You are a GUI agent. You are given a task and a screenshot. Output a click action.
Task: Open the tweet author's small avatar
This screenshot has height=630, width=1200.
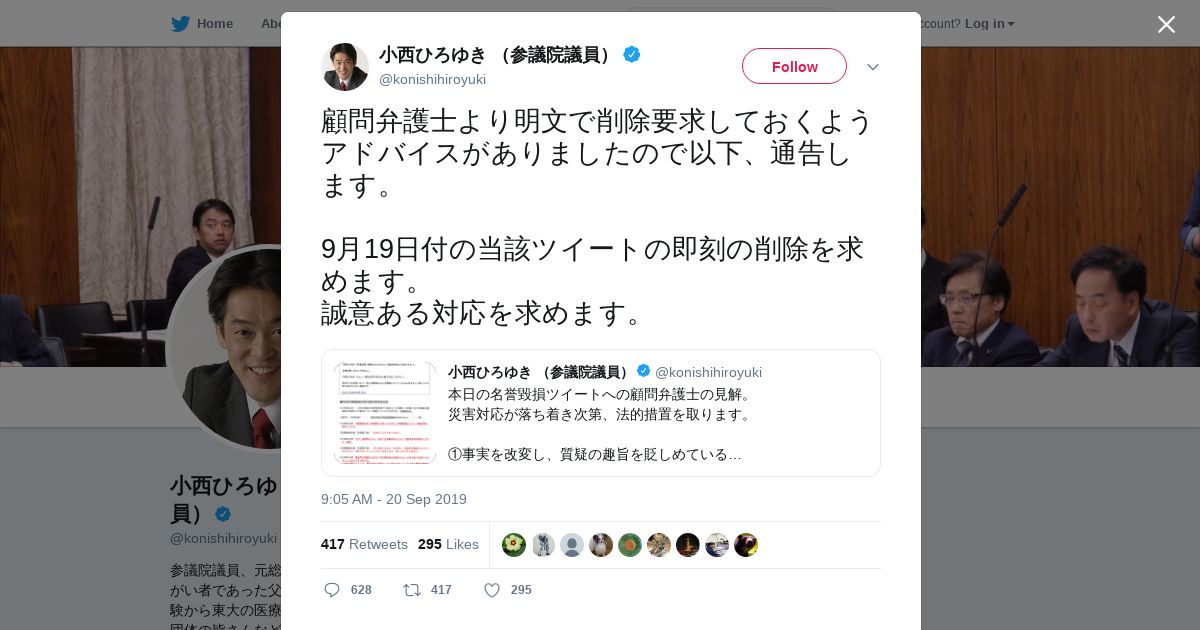[345, 67]
